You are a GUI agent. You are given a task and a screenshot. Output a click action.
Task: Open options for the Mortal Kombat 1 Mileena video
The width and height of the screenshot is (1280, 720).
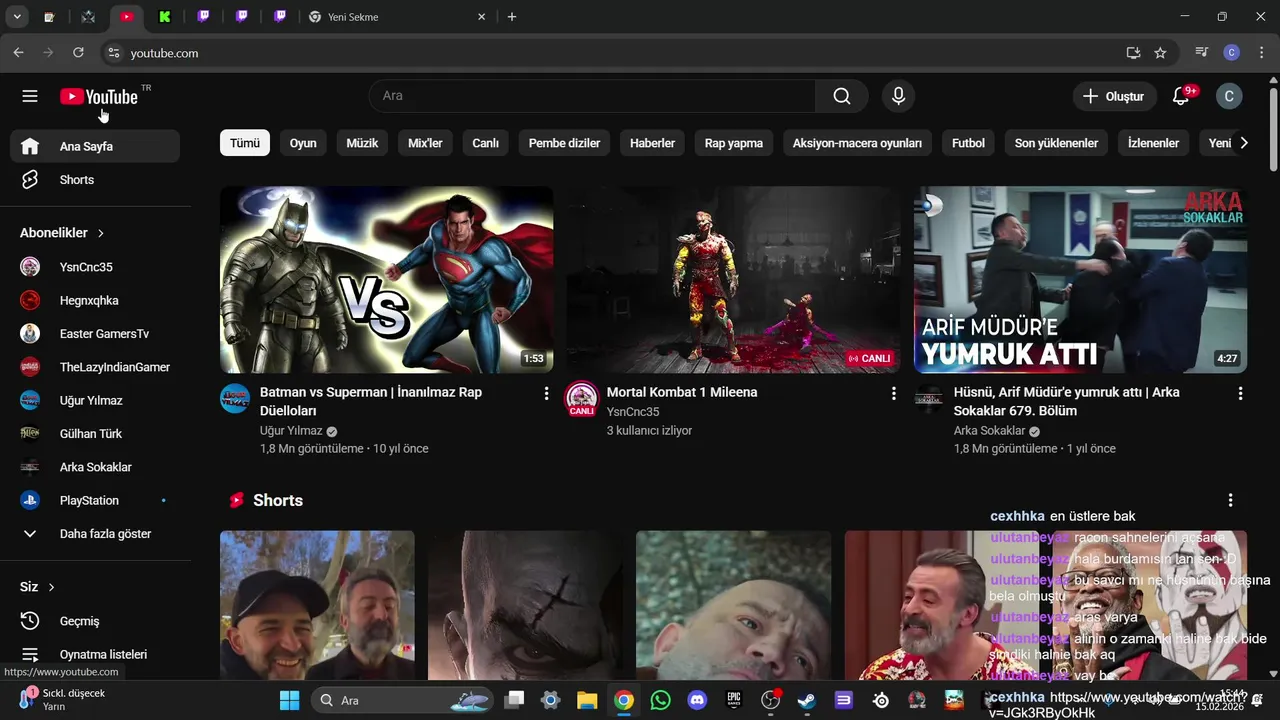[x=893, y=394]
